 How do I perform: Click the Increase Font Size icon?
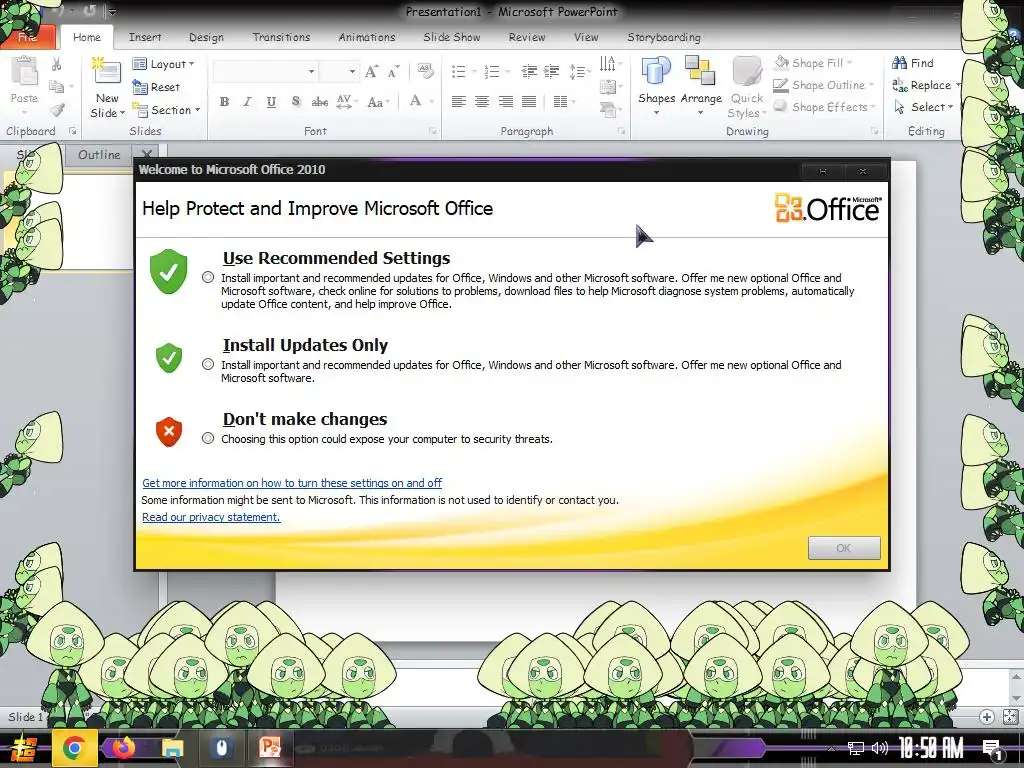[372, 71]
